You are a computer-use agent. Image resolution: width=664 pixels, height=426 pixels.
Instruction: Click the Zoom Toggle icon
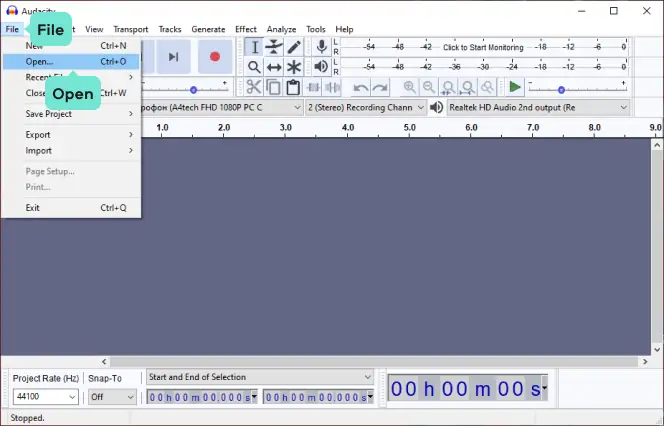(487, 87)
